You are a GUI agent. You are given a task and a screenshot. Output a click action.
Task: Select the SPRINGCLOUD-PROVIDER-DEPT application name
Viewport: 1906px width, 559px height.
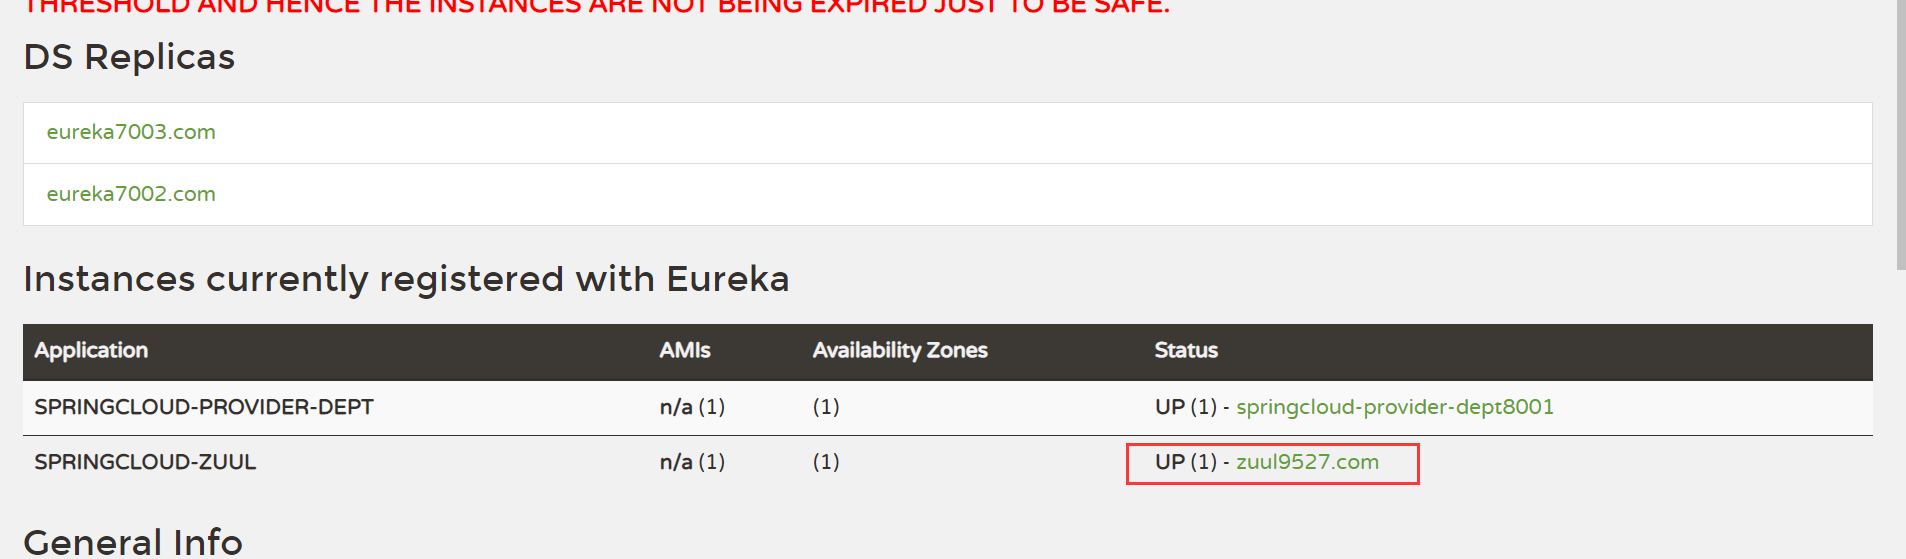pos(204,407)
